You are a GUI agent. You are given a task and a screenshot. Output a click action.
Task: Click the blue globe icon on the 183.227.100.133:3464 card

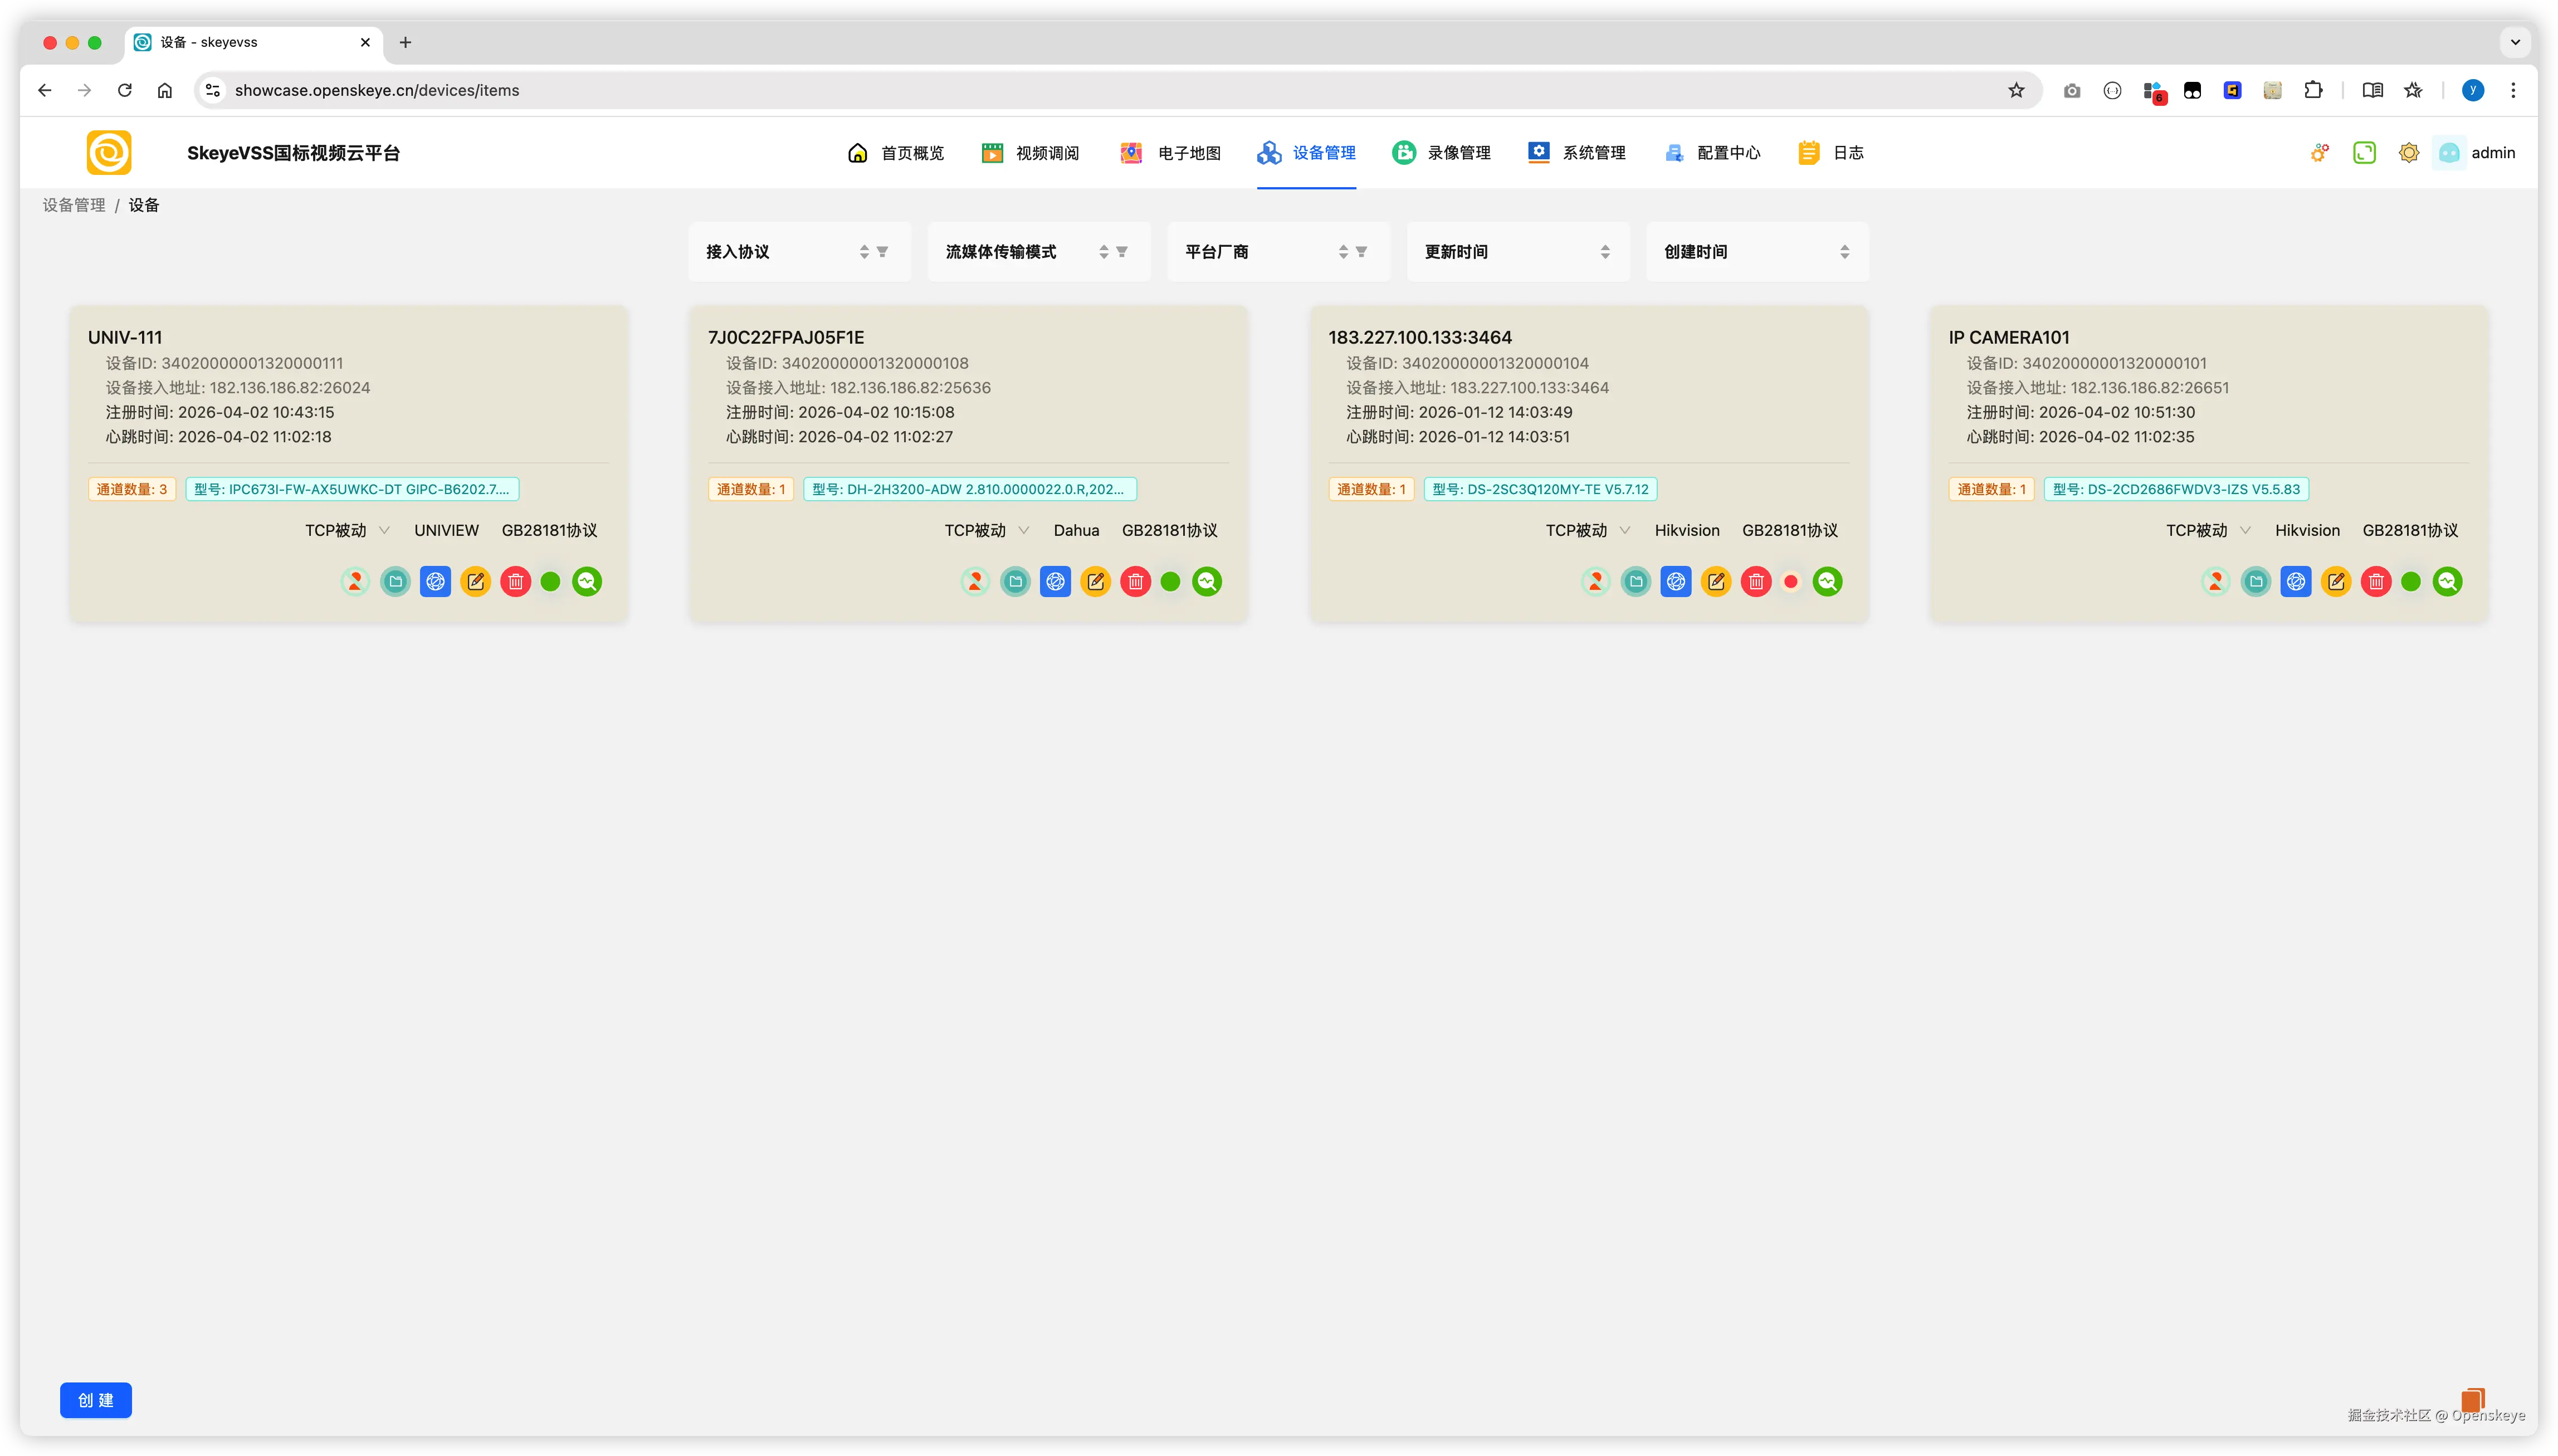point(1675,581)
